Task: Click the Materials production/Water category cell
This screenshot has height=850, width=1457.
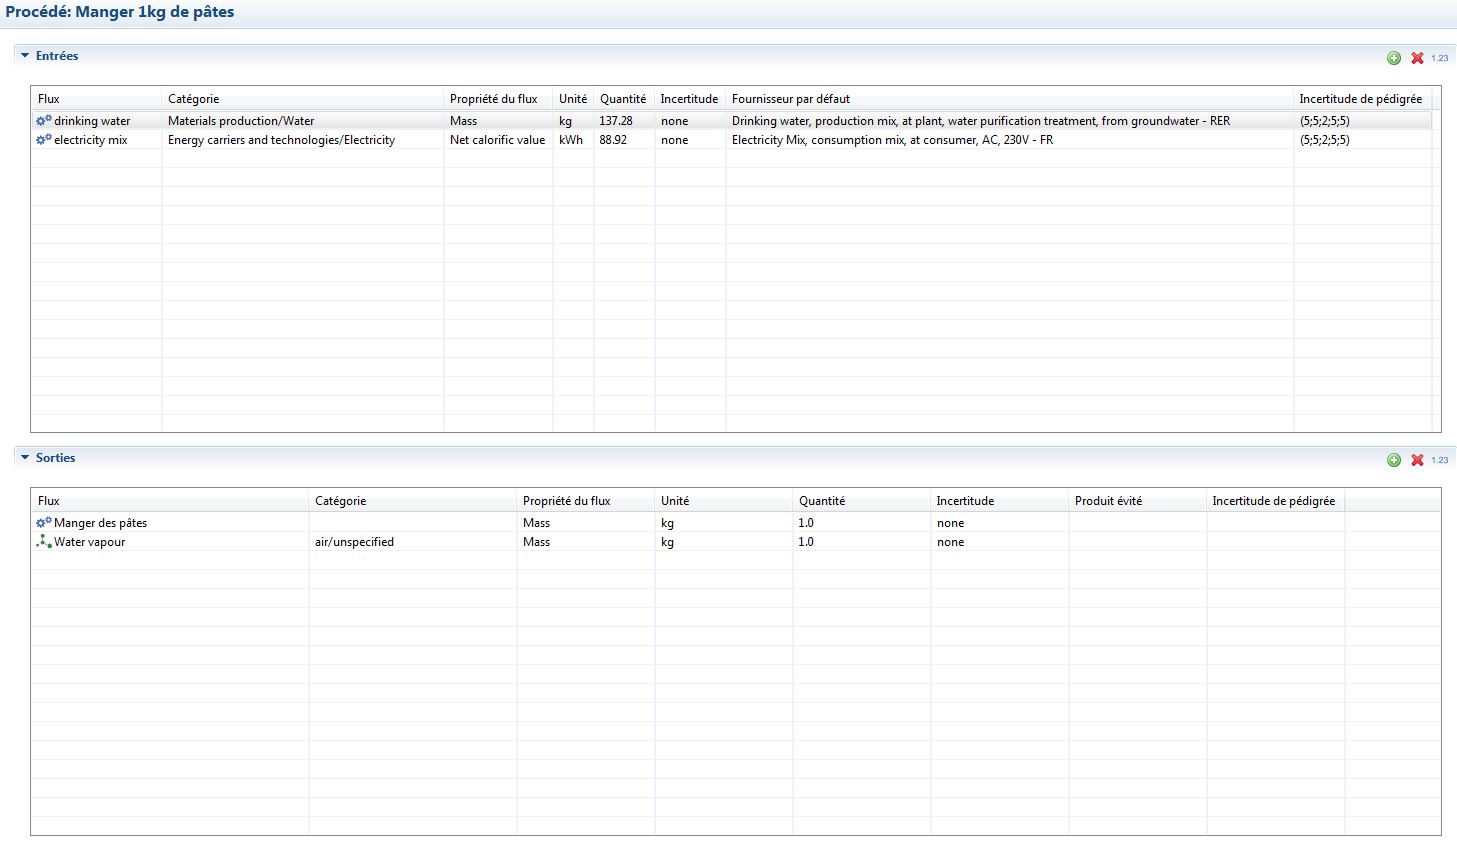Action: click(x=302, y=121)
